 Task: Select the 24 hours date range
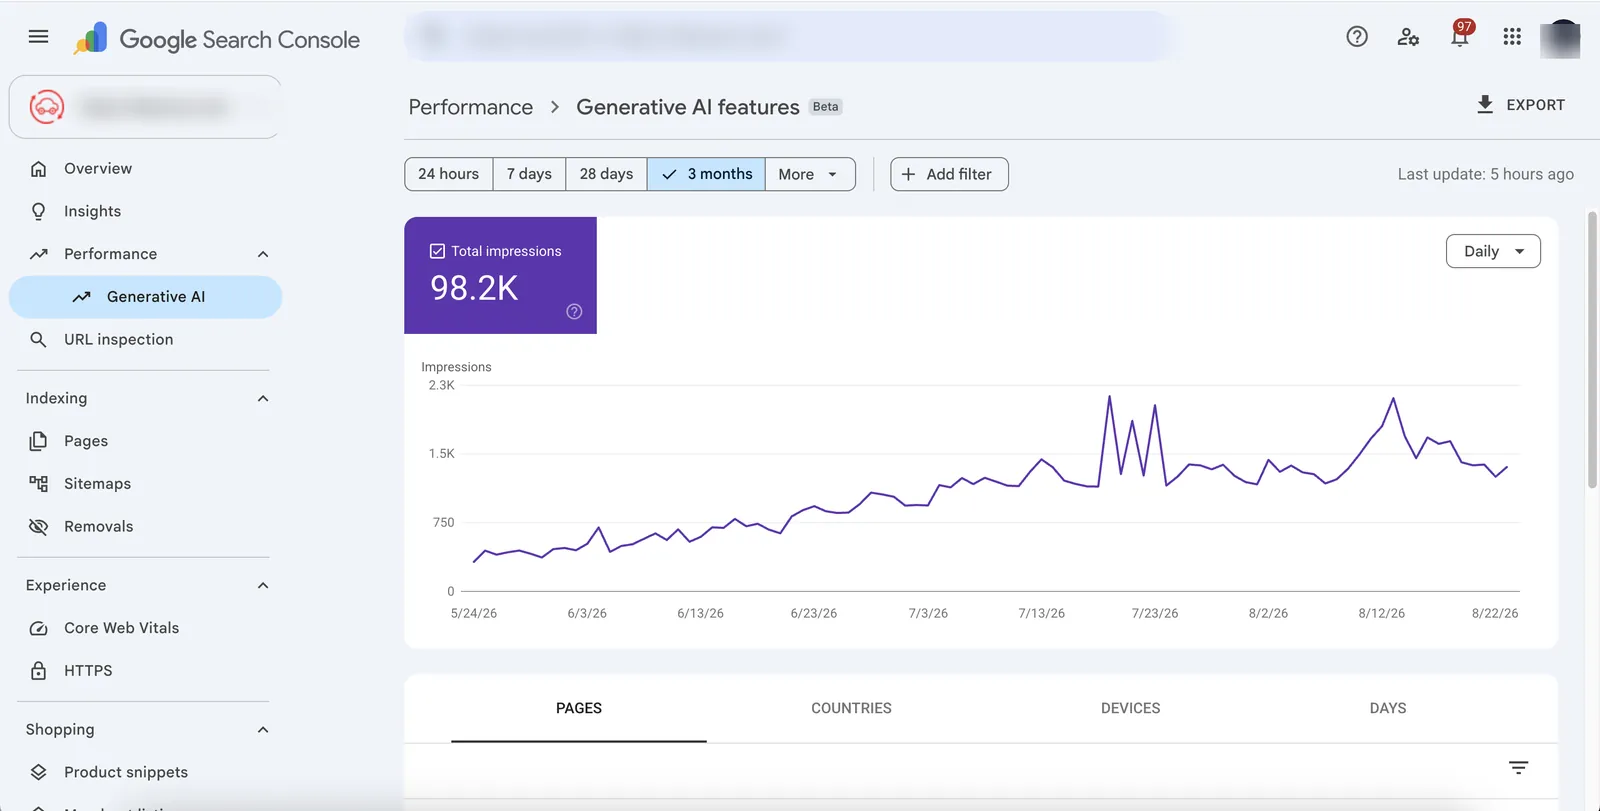(449, 174)
